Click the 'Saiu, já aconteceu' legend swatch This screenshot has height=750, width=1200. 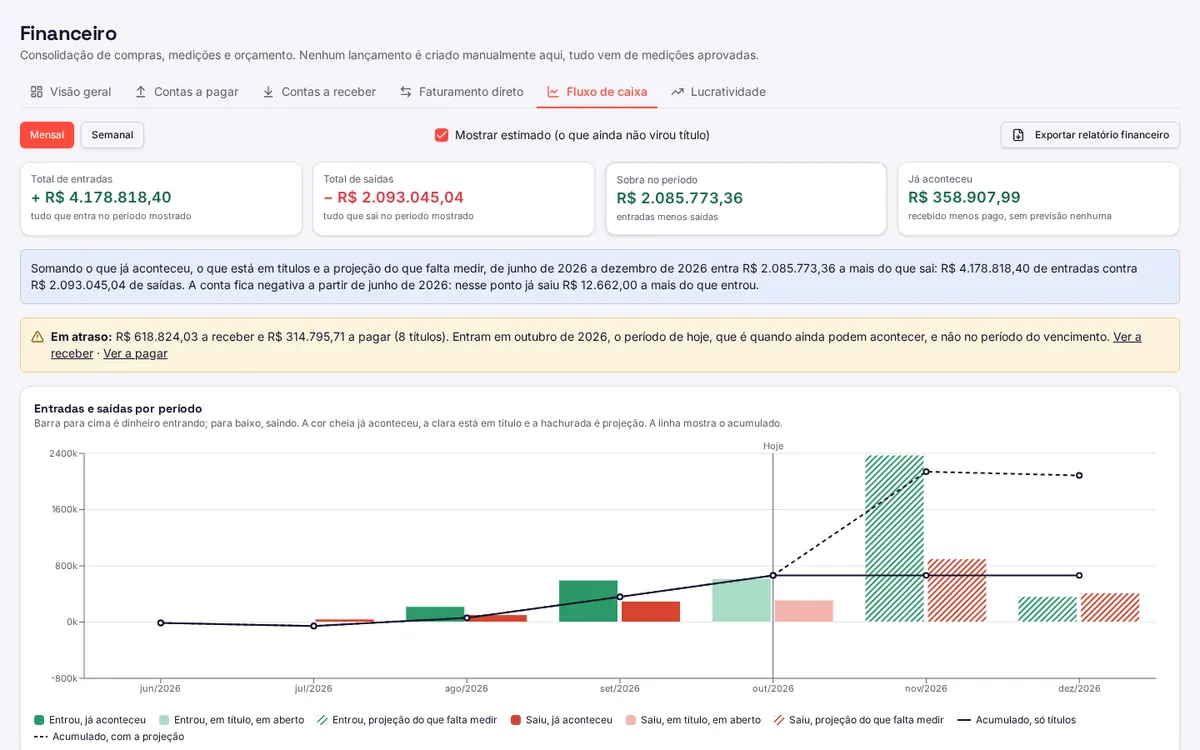point(516,720)
